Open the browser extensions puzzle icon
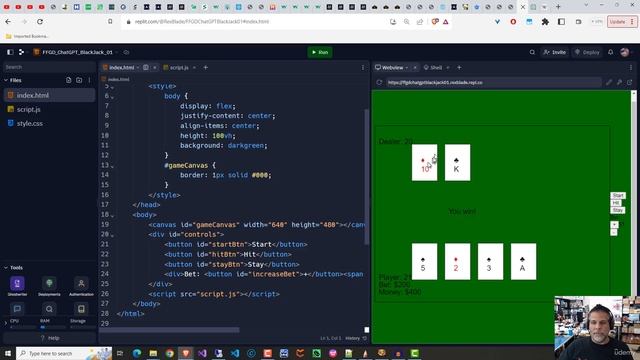The image size is (640, 360). pyautogui.click(x=545, y=22)
